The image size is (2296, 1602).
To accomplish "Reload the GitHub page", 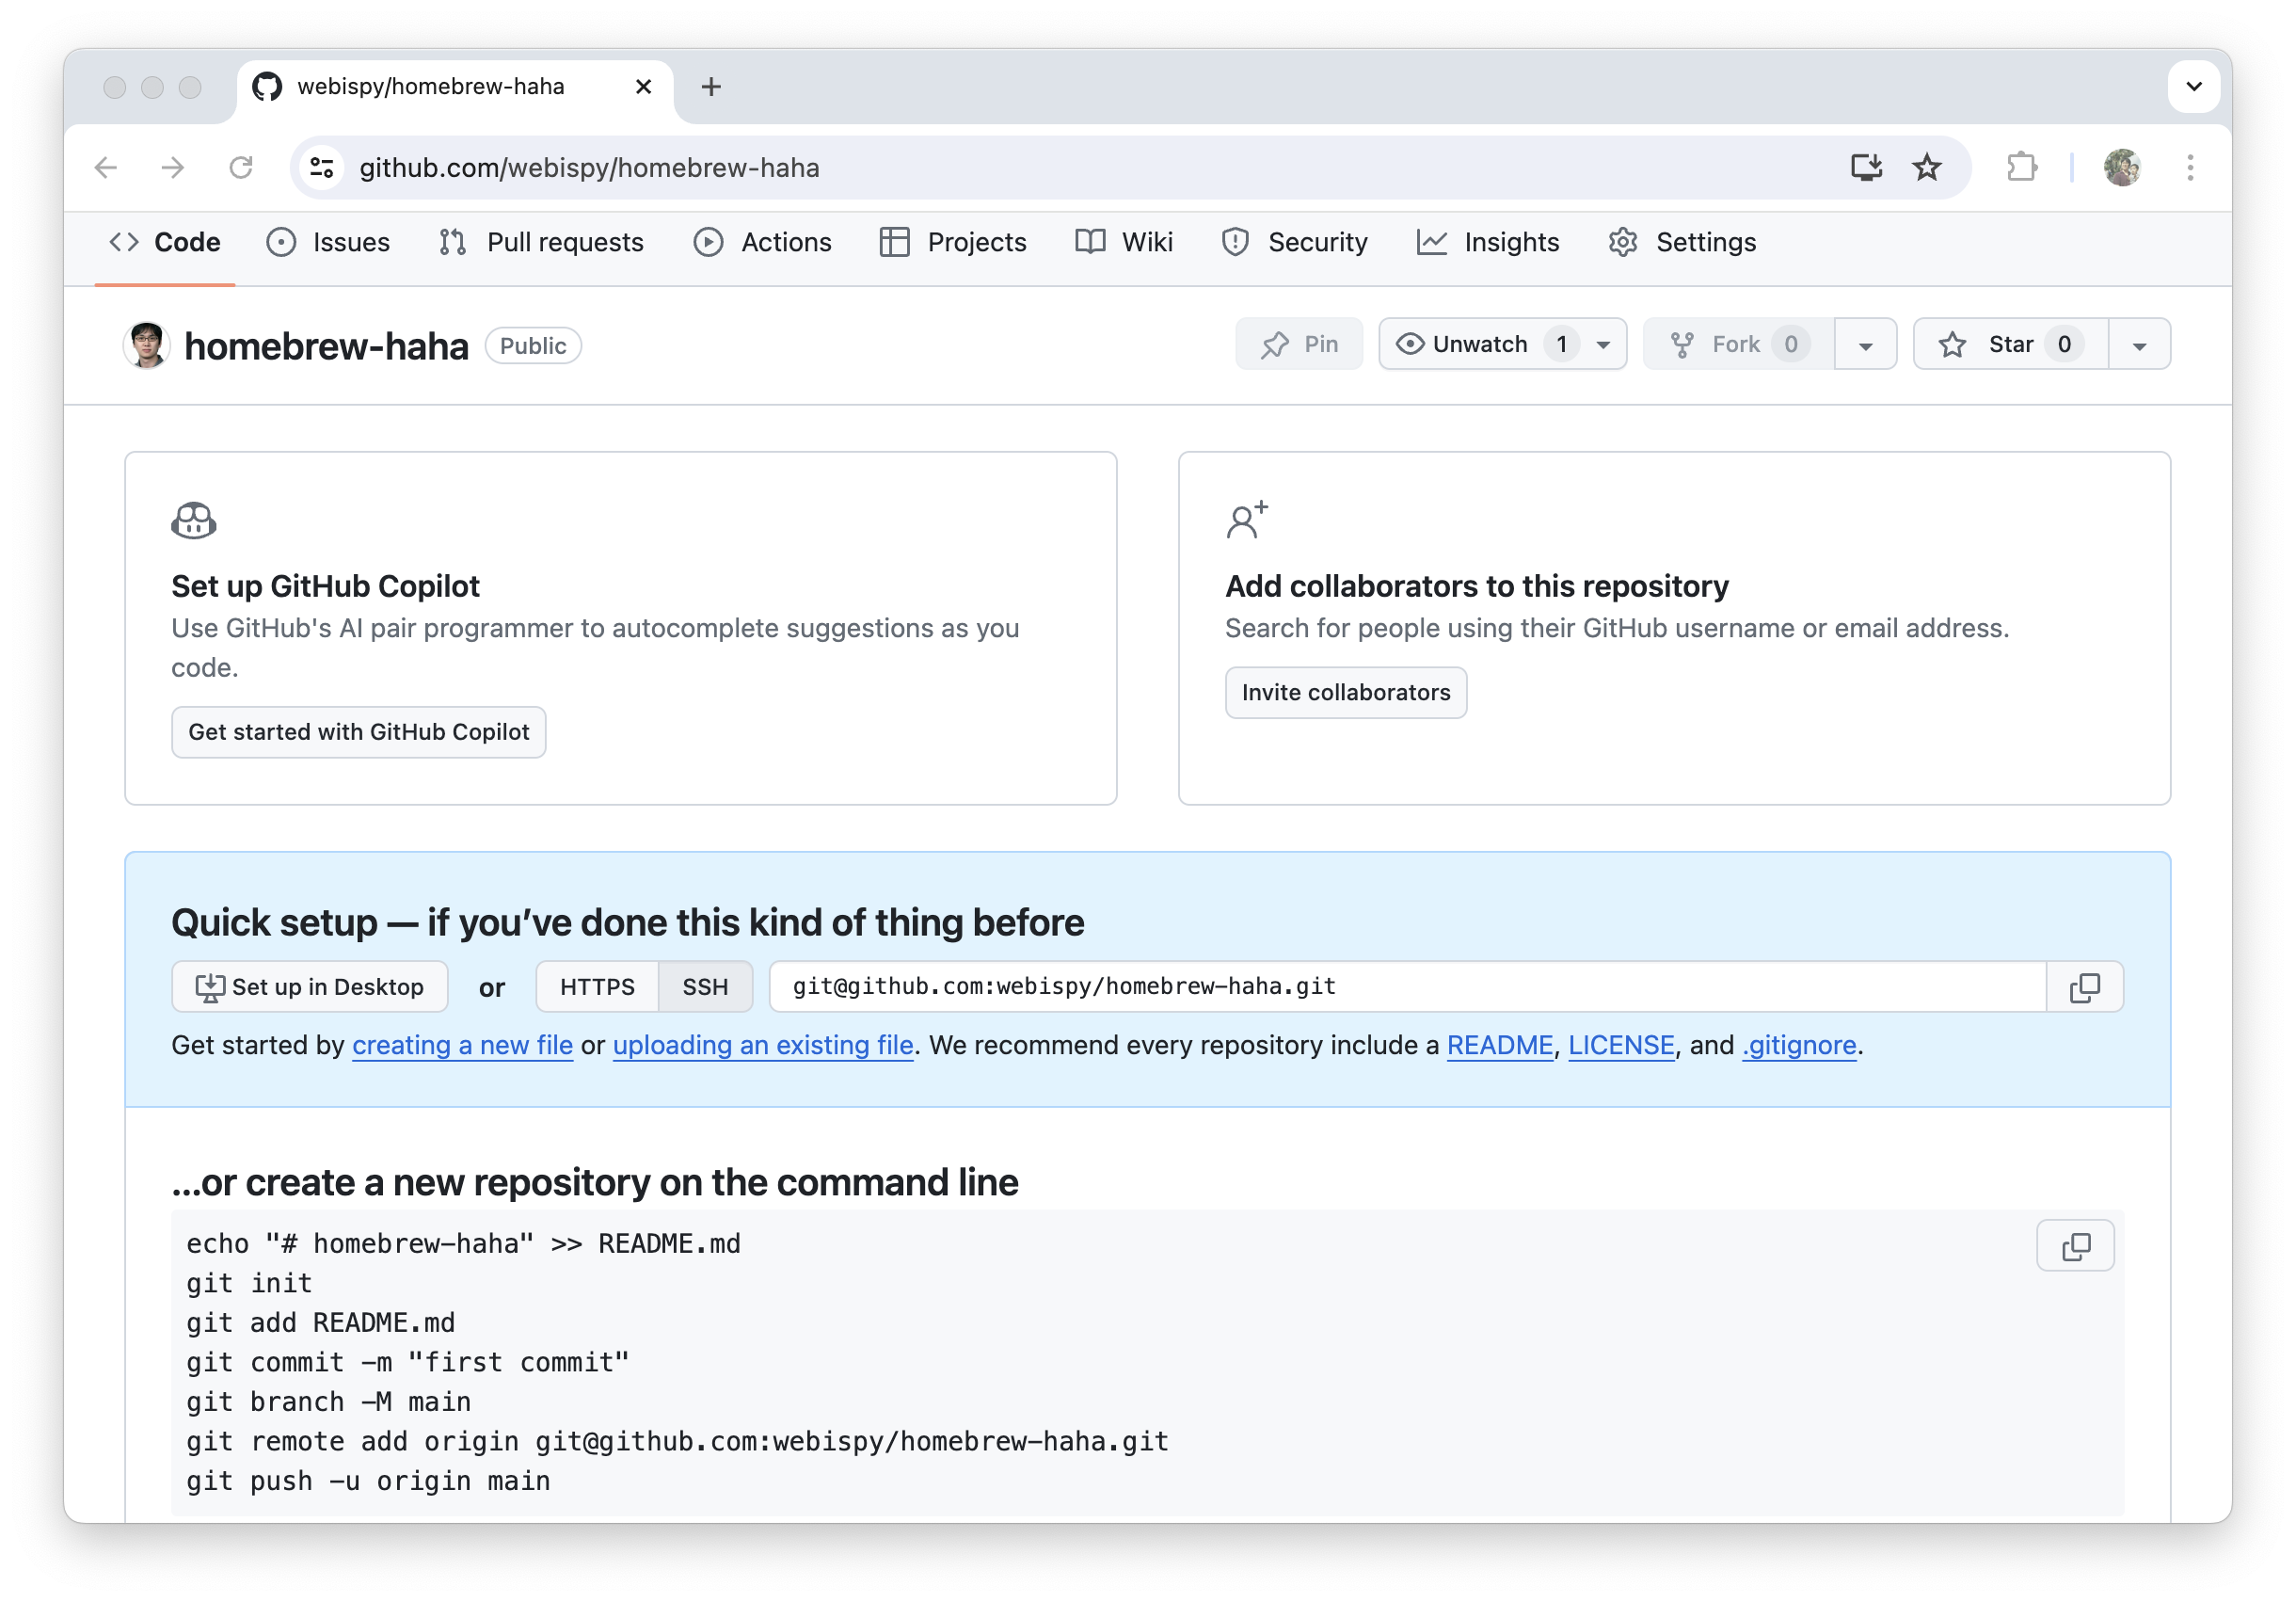I will coord(241,167).
